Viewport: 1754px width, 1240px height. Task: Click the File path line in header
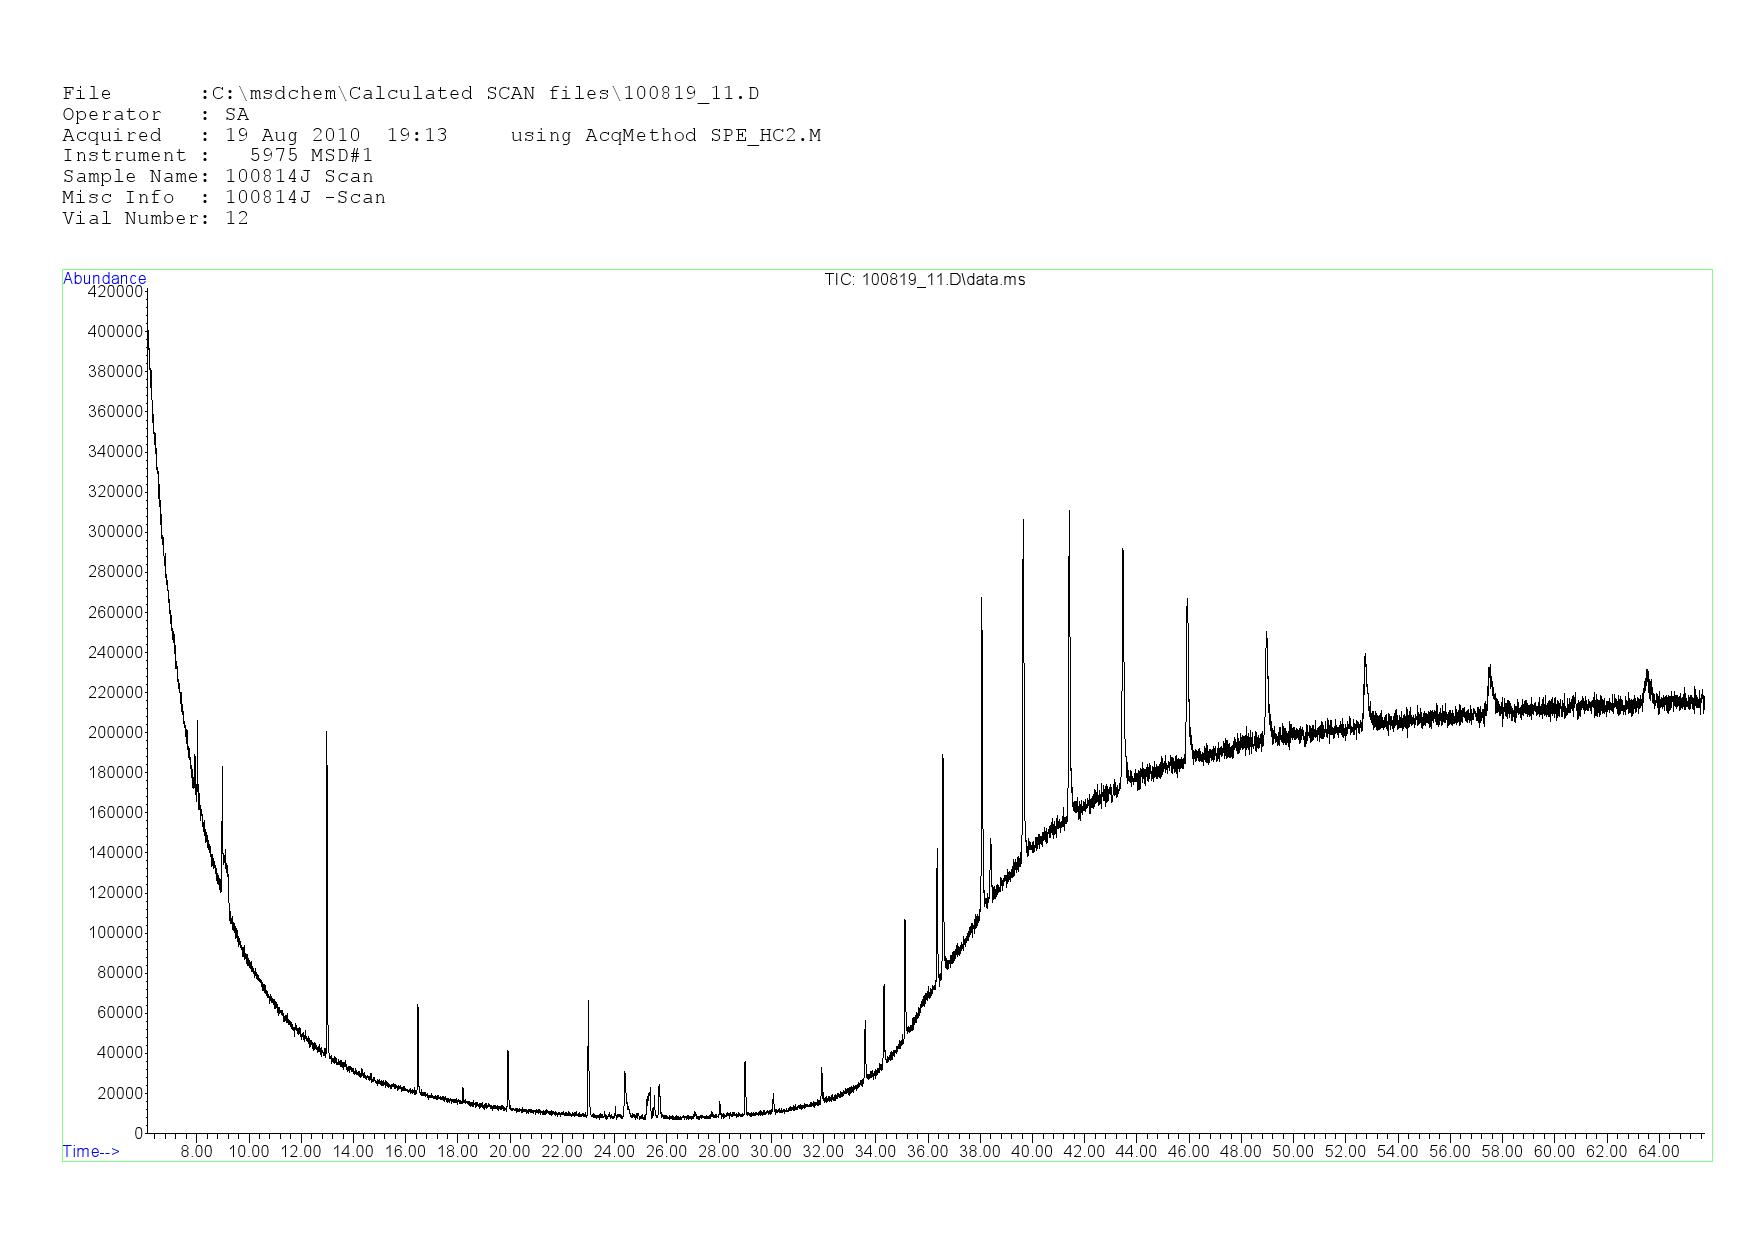click(x=410, y=93)
